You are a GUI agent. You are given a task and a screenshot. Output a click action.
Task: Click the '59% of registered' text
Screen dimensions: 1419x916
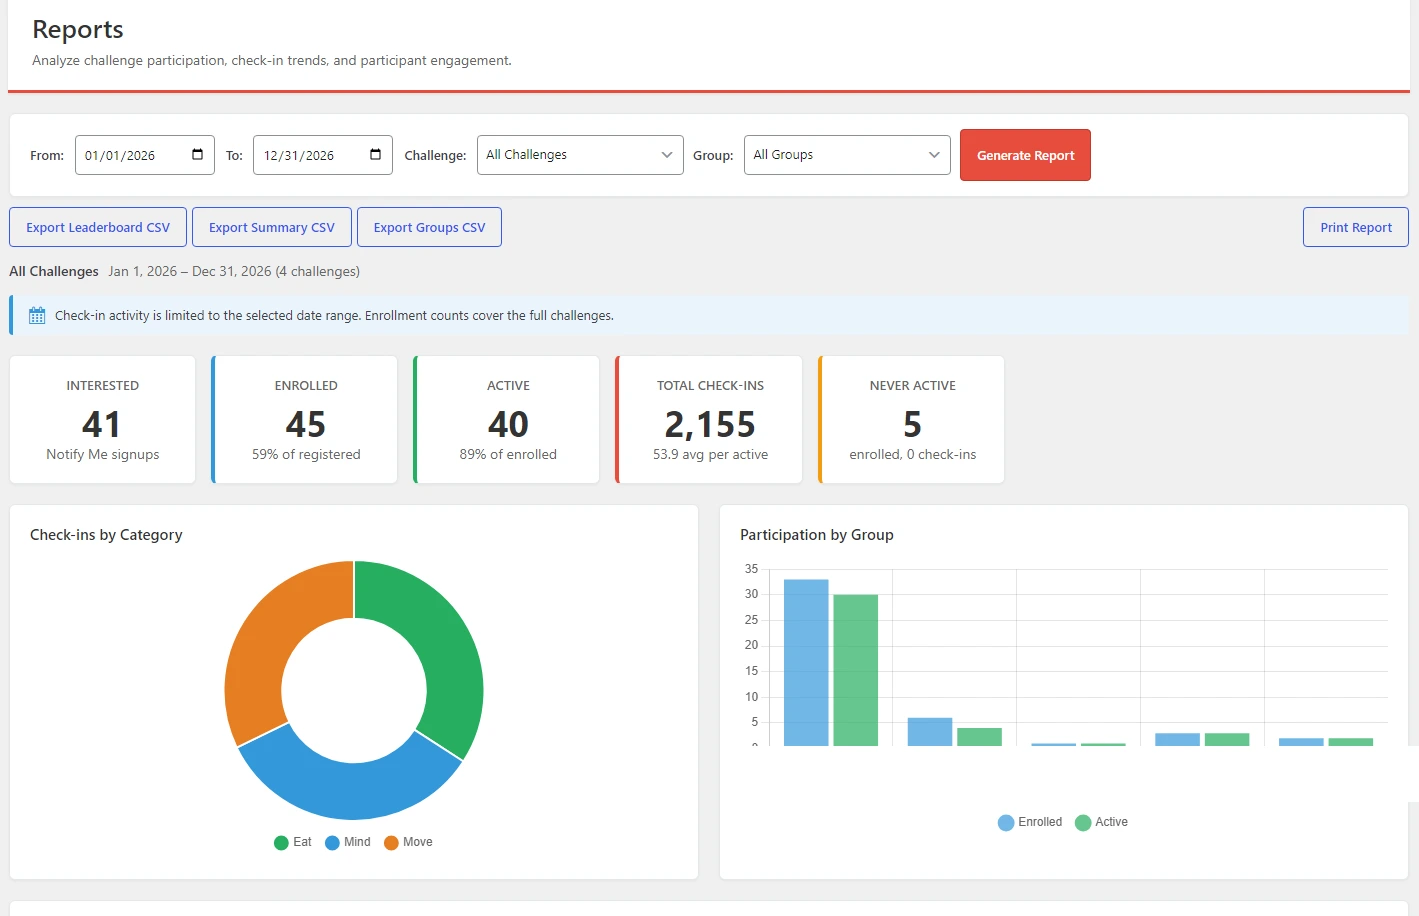coord(306,454)
